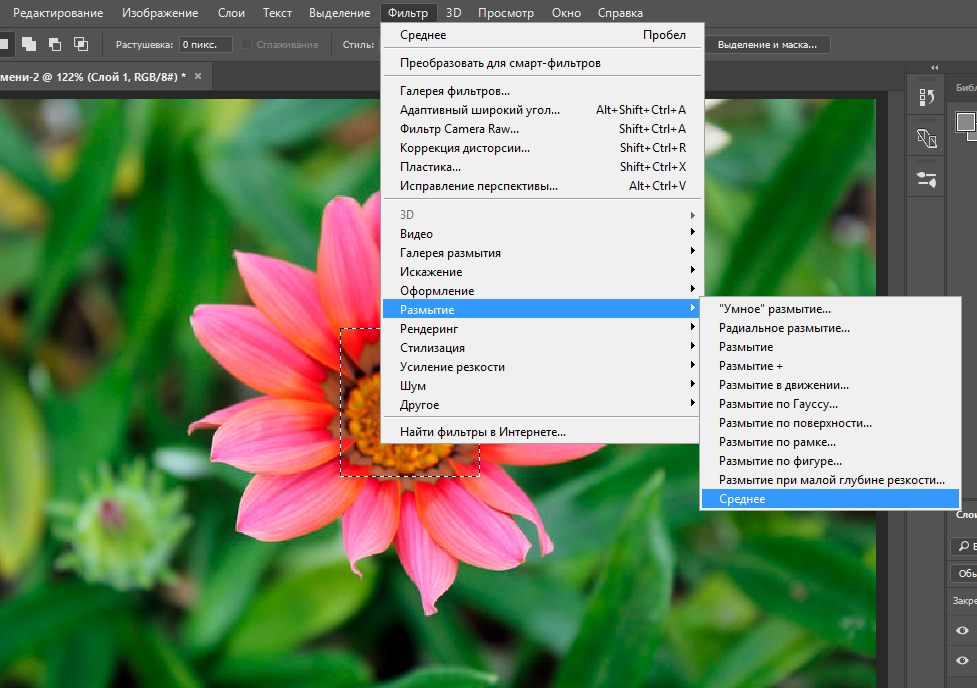Choose Преобразовать для смарт-фильтров
Screen dimensions: 977x688
click(x=542, y=63)
